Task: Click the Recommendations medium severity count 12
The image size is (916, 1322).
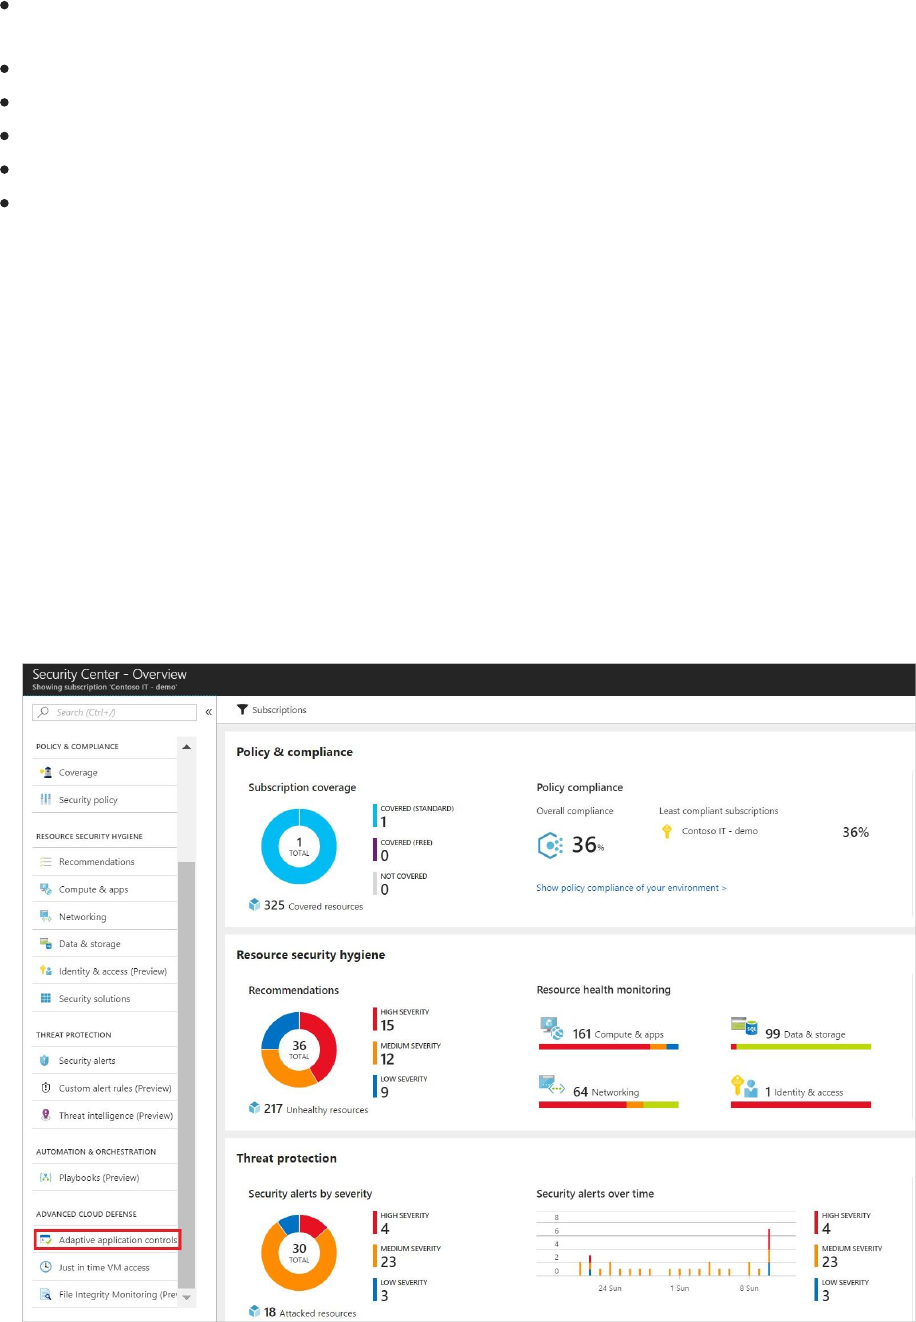Action: (387, 1059)
